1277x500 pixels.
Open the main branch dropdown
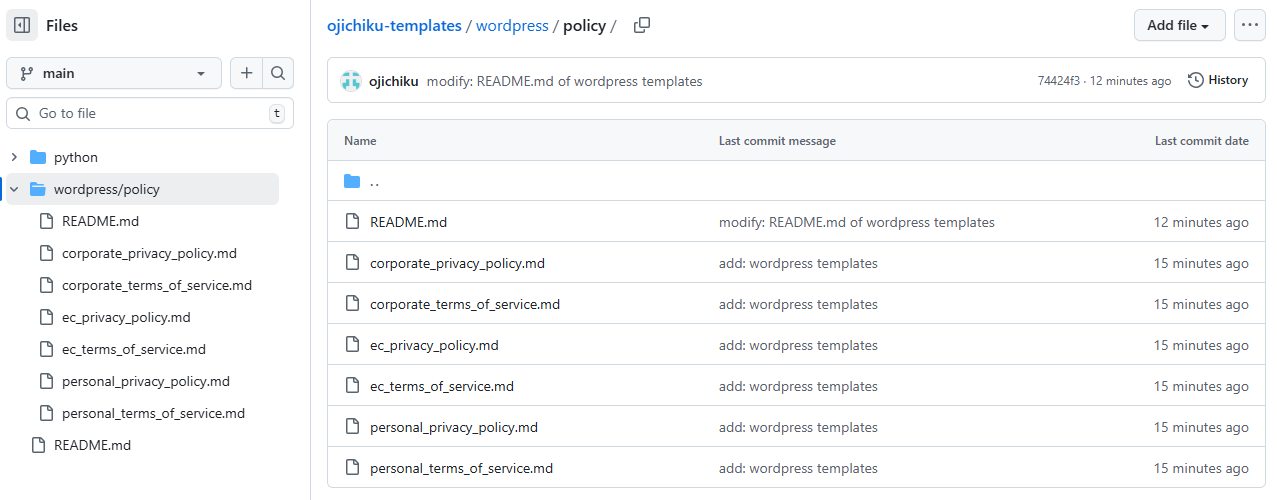click(114, 73)
